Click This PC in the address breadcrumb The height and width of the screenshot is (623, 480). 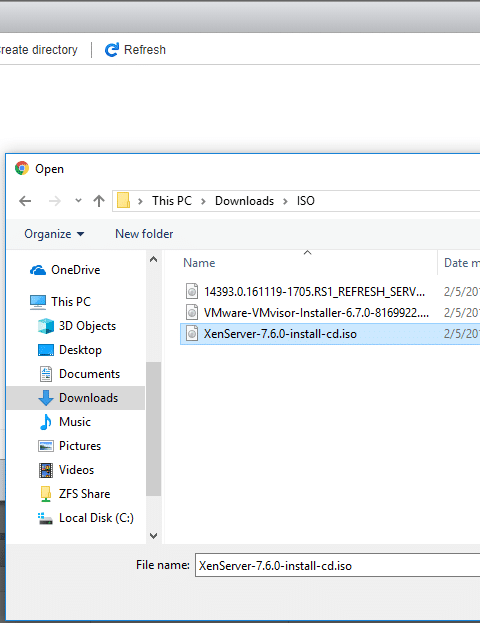(172, 201)
